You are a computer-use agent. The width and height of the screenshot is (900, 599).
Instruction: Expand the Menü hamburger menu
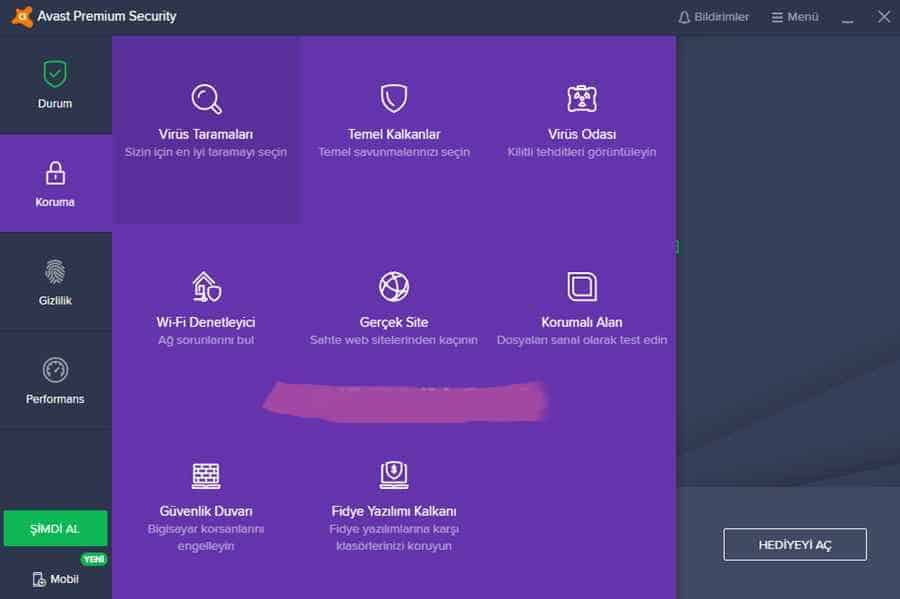click(x=795, y=17)
